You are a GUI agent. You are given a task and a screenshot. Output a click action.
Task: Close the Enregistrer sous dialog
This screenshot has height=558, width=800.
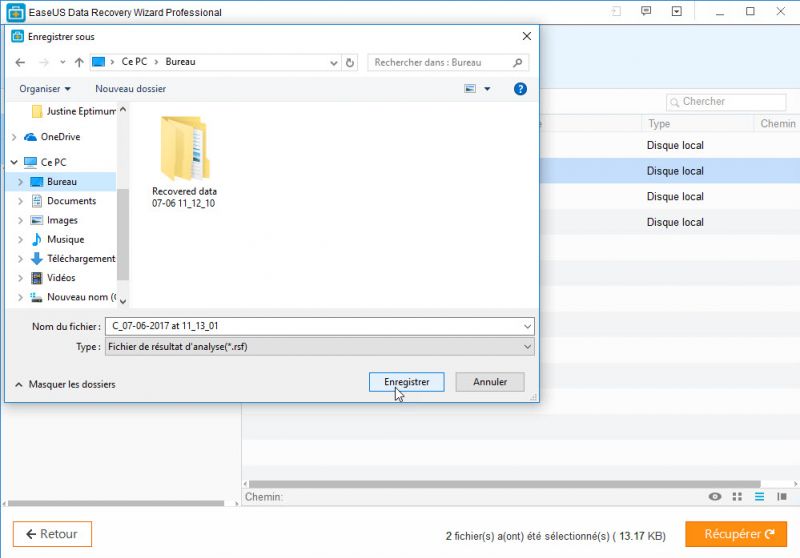tap(527, 36)
